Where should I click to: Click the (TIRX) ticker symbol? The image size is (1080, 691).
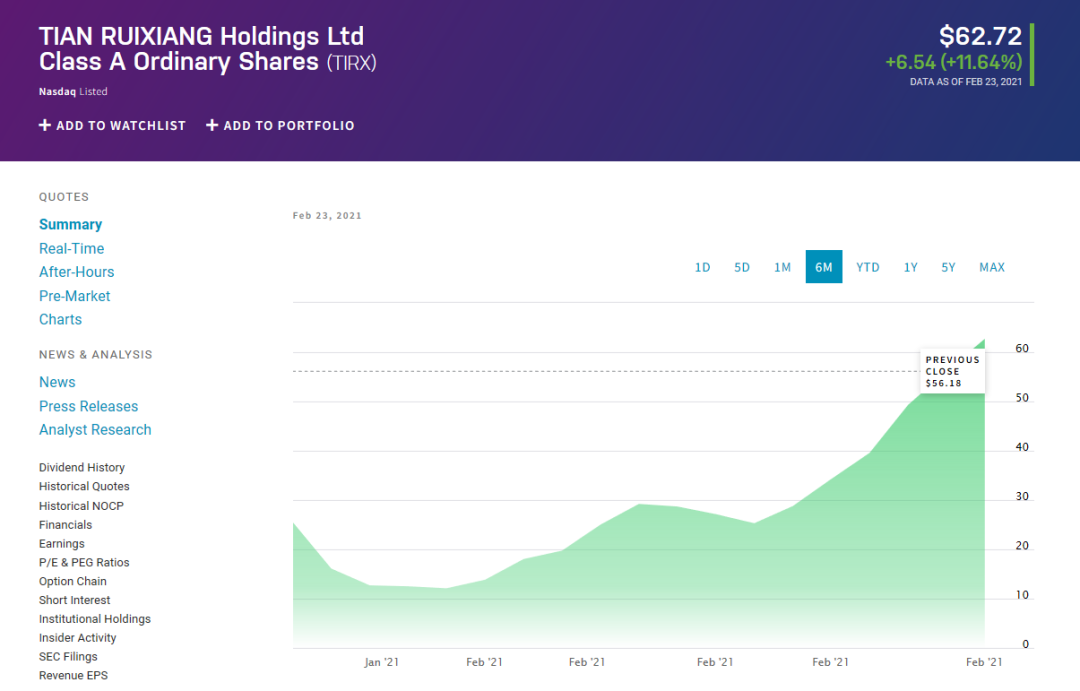351,63
